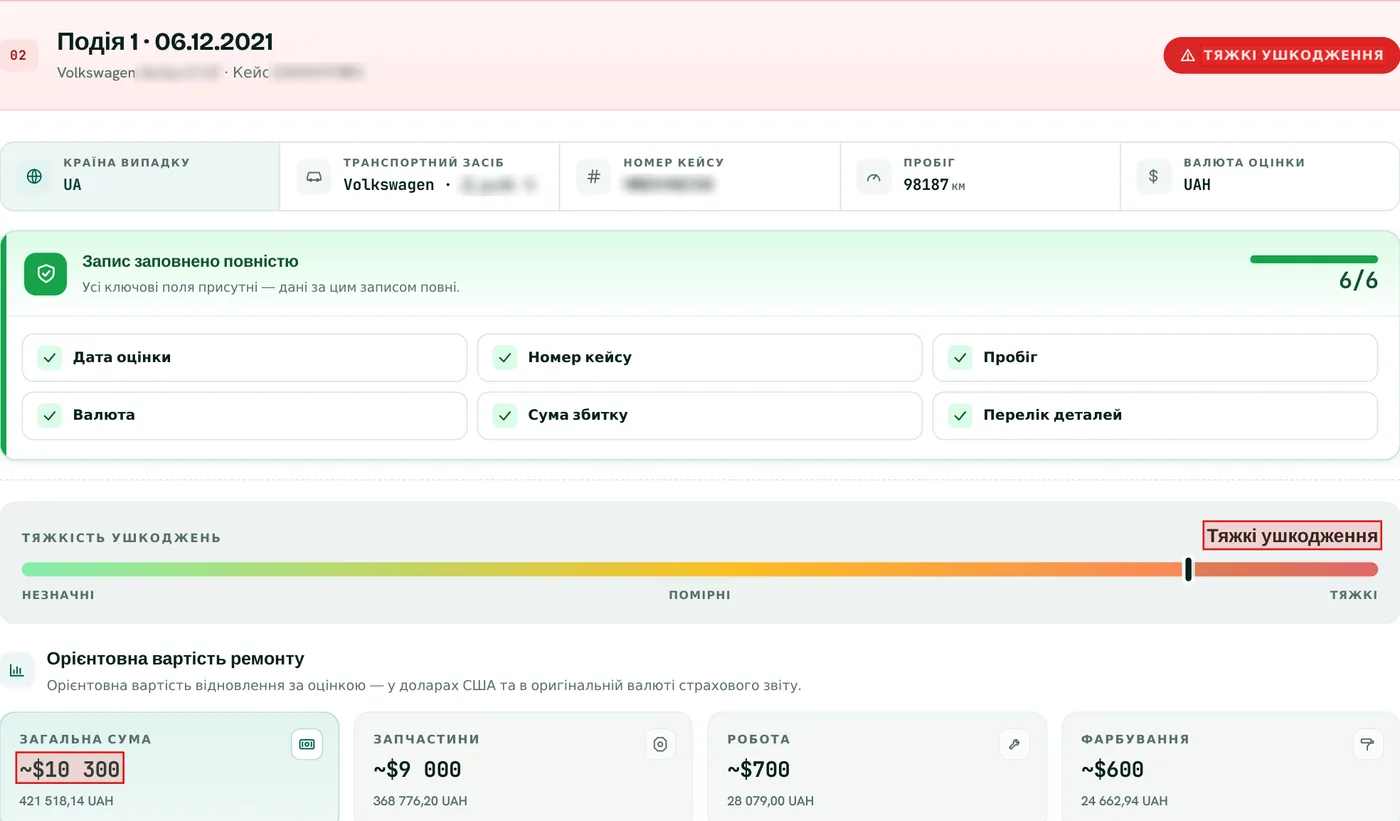Click the 421 518,14 UAH total amount
1400x821 pixels.
(66, 801)
